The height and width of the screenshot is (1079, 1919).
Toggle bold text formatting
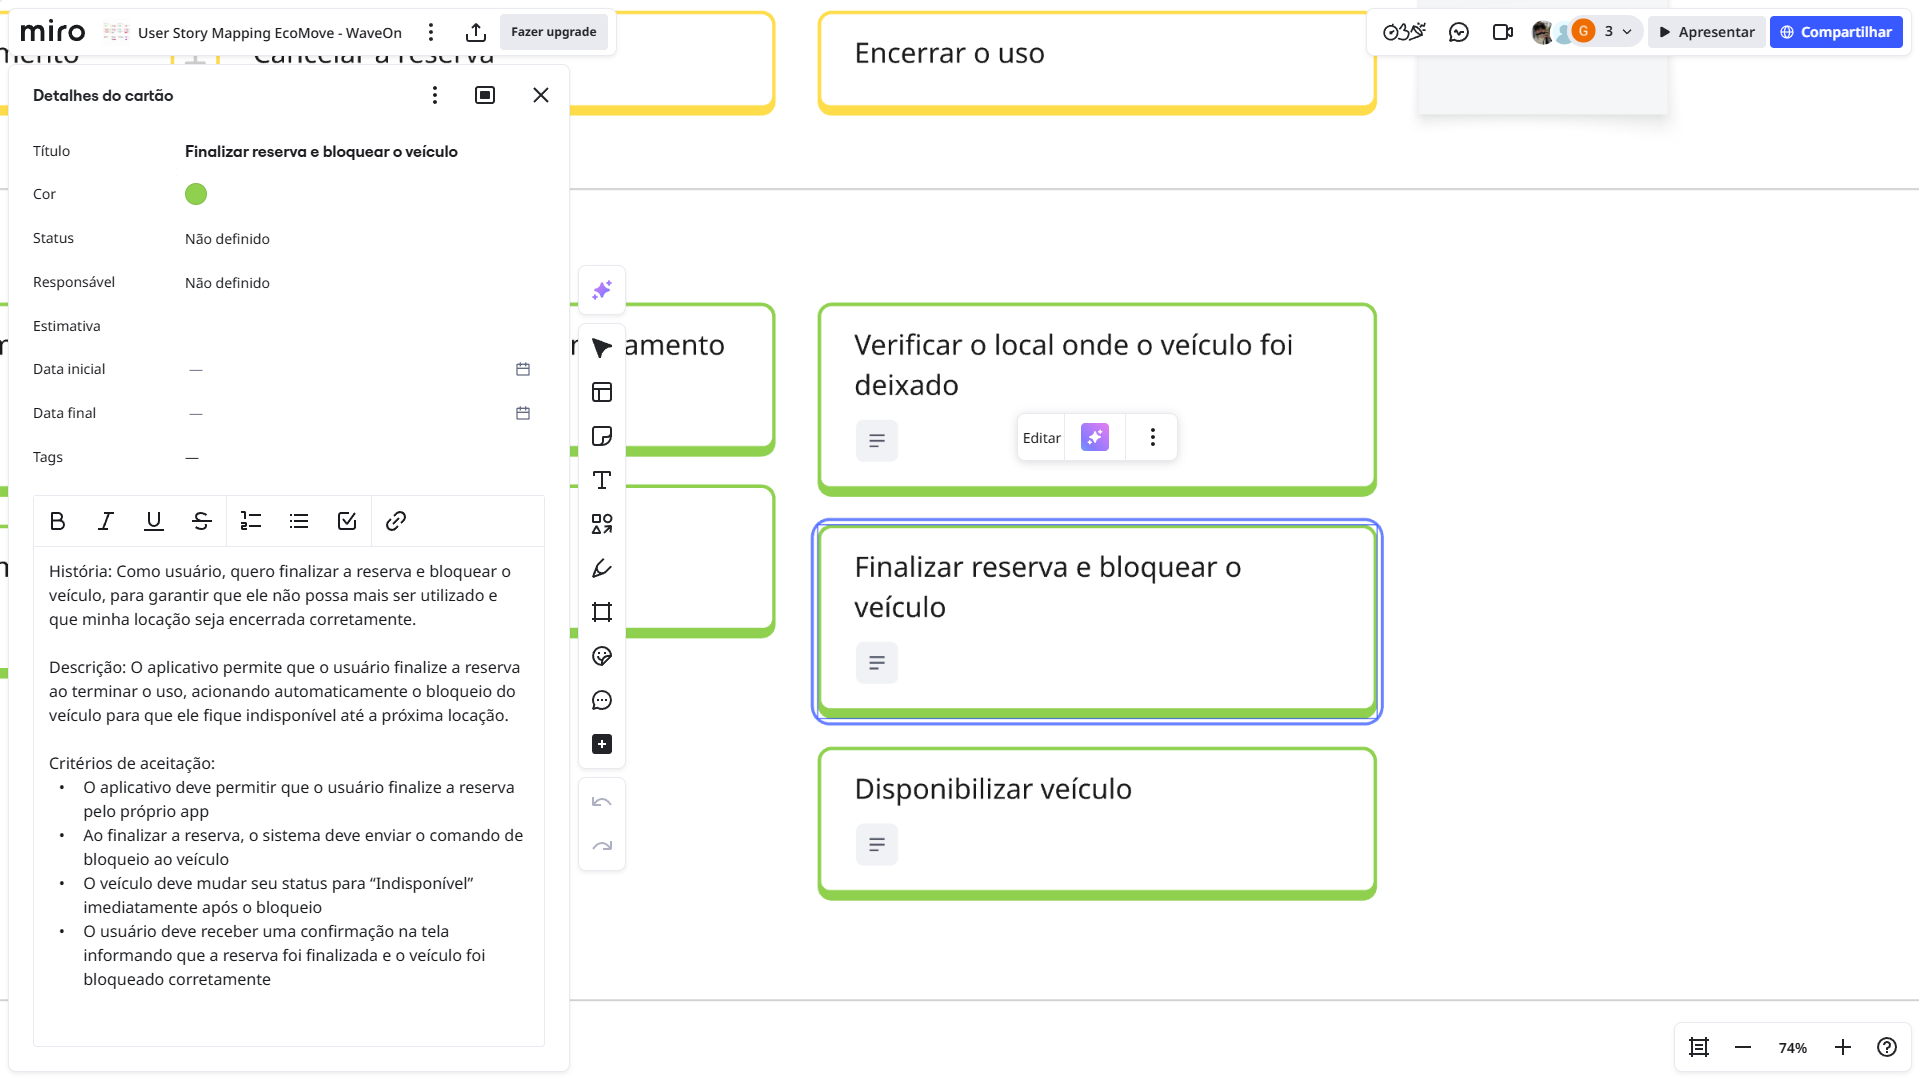pos(57,521)
